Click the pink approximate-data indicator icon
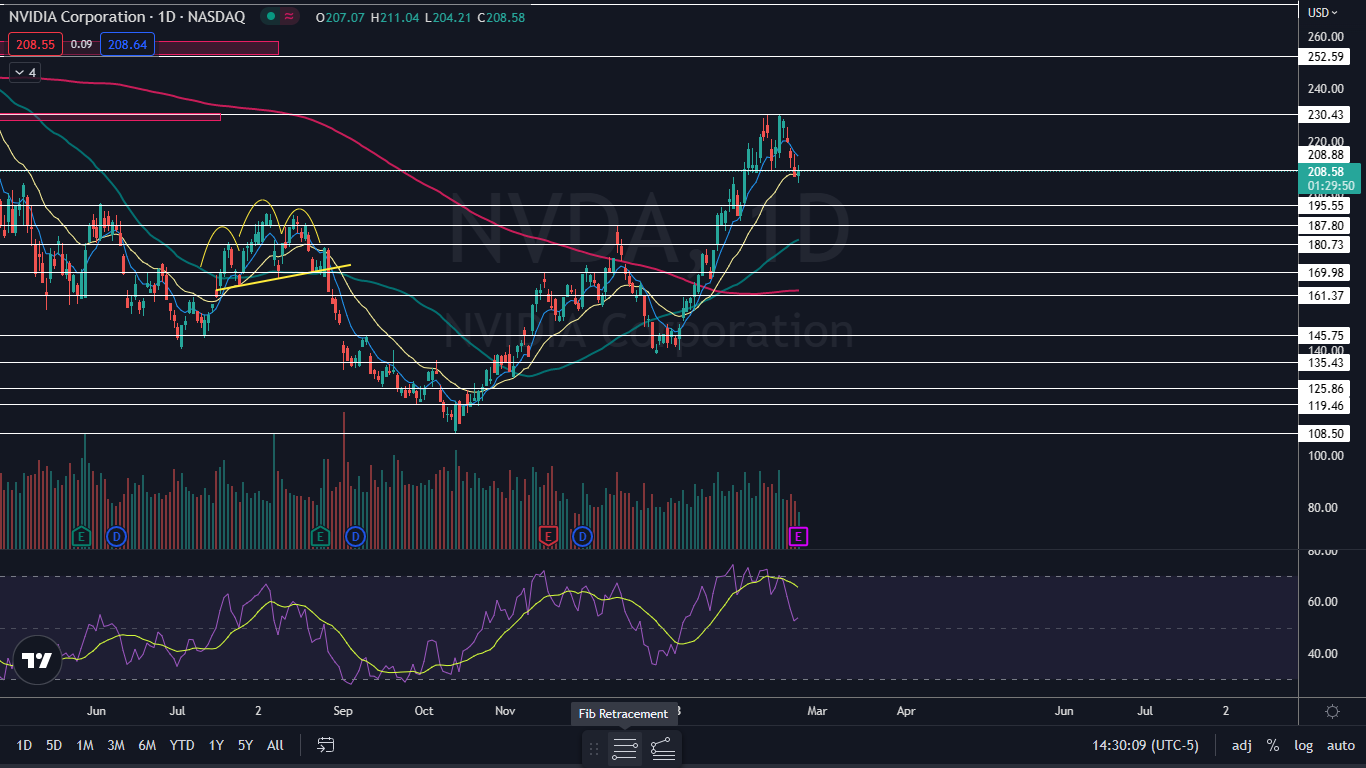This screenshot has width=1366, height=768. click(x=289, y=17)
